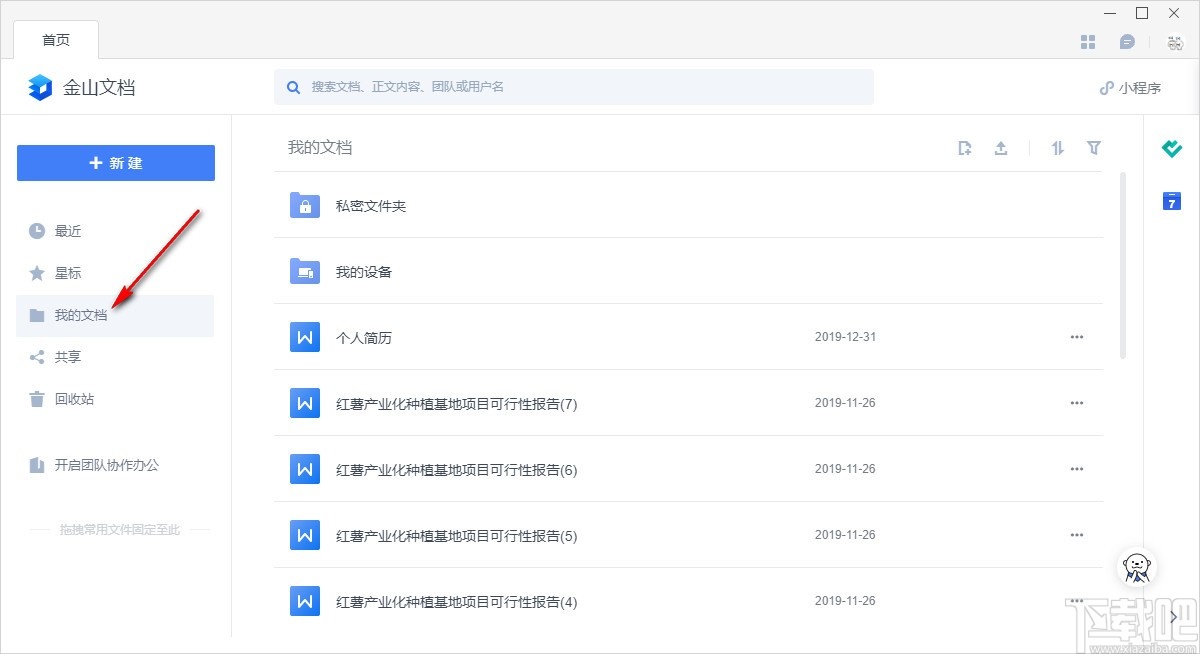Open the 我的设备 folder name
The width and height of the screenshot is (1200, 654).
[x=364, y=272]
